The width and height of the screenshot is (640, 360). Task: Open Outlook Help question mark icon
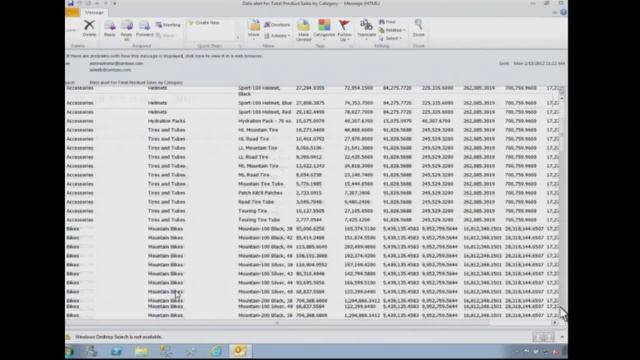pyautogui.click(x=563, y=12)
